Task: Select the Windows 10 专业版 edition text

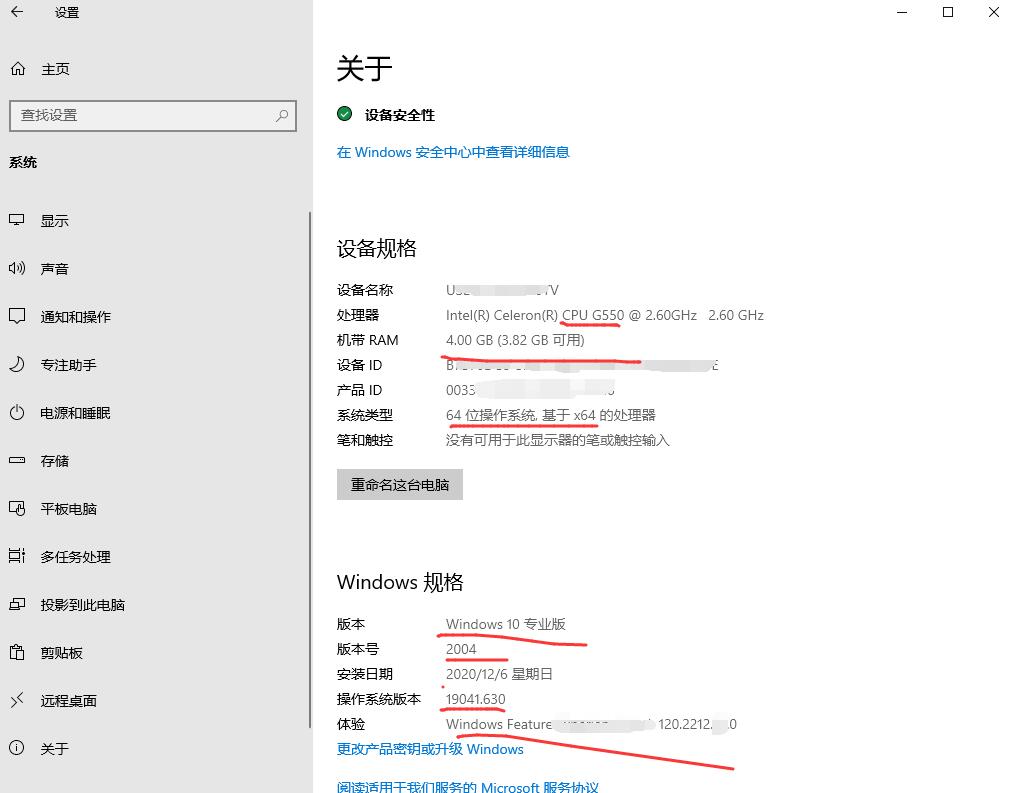Action: point(506,624)
